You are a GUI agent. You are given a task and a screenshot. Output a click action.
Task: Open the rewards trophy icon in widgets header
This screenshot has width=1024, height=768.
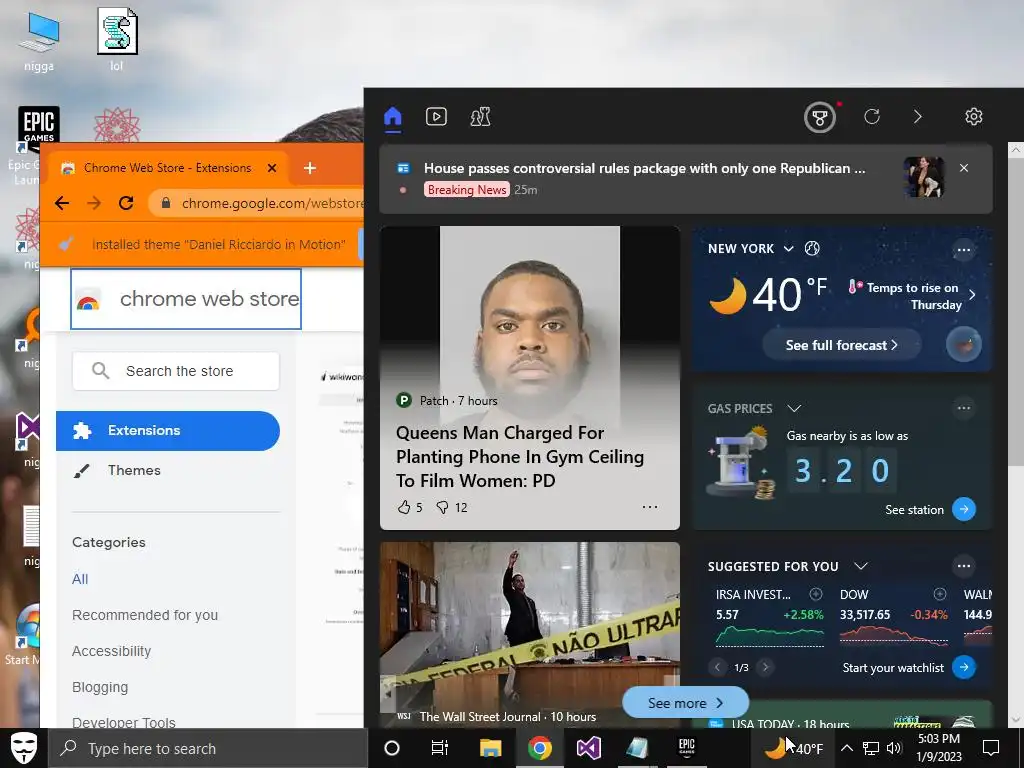[x=820, y=118]
